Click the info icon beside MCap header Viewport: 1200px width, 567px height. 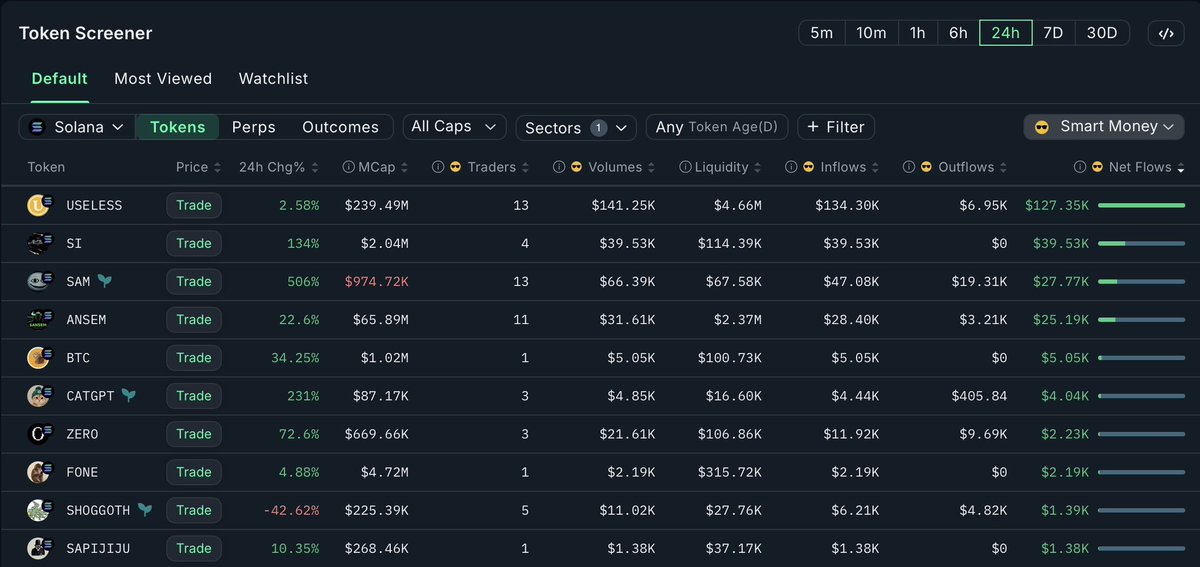(348, 167)
